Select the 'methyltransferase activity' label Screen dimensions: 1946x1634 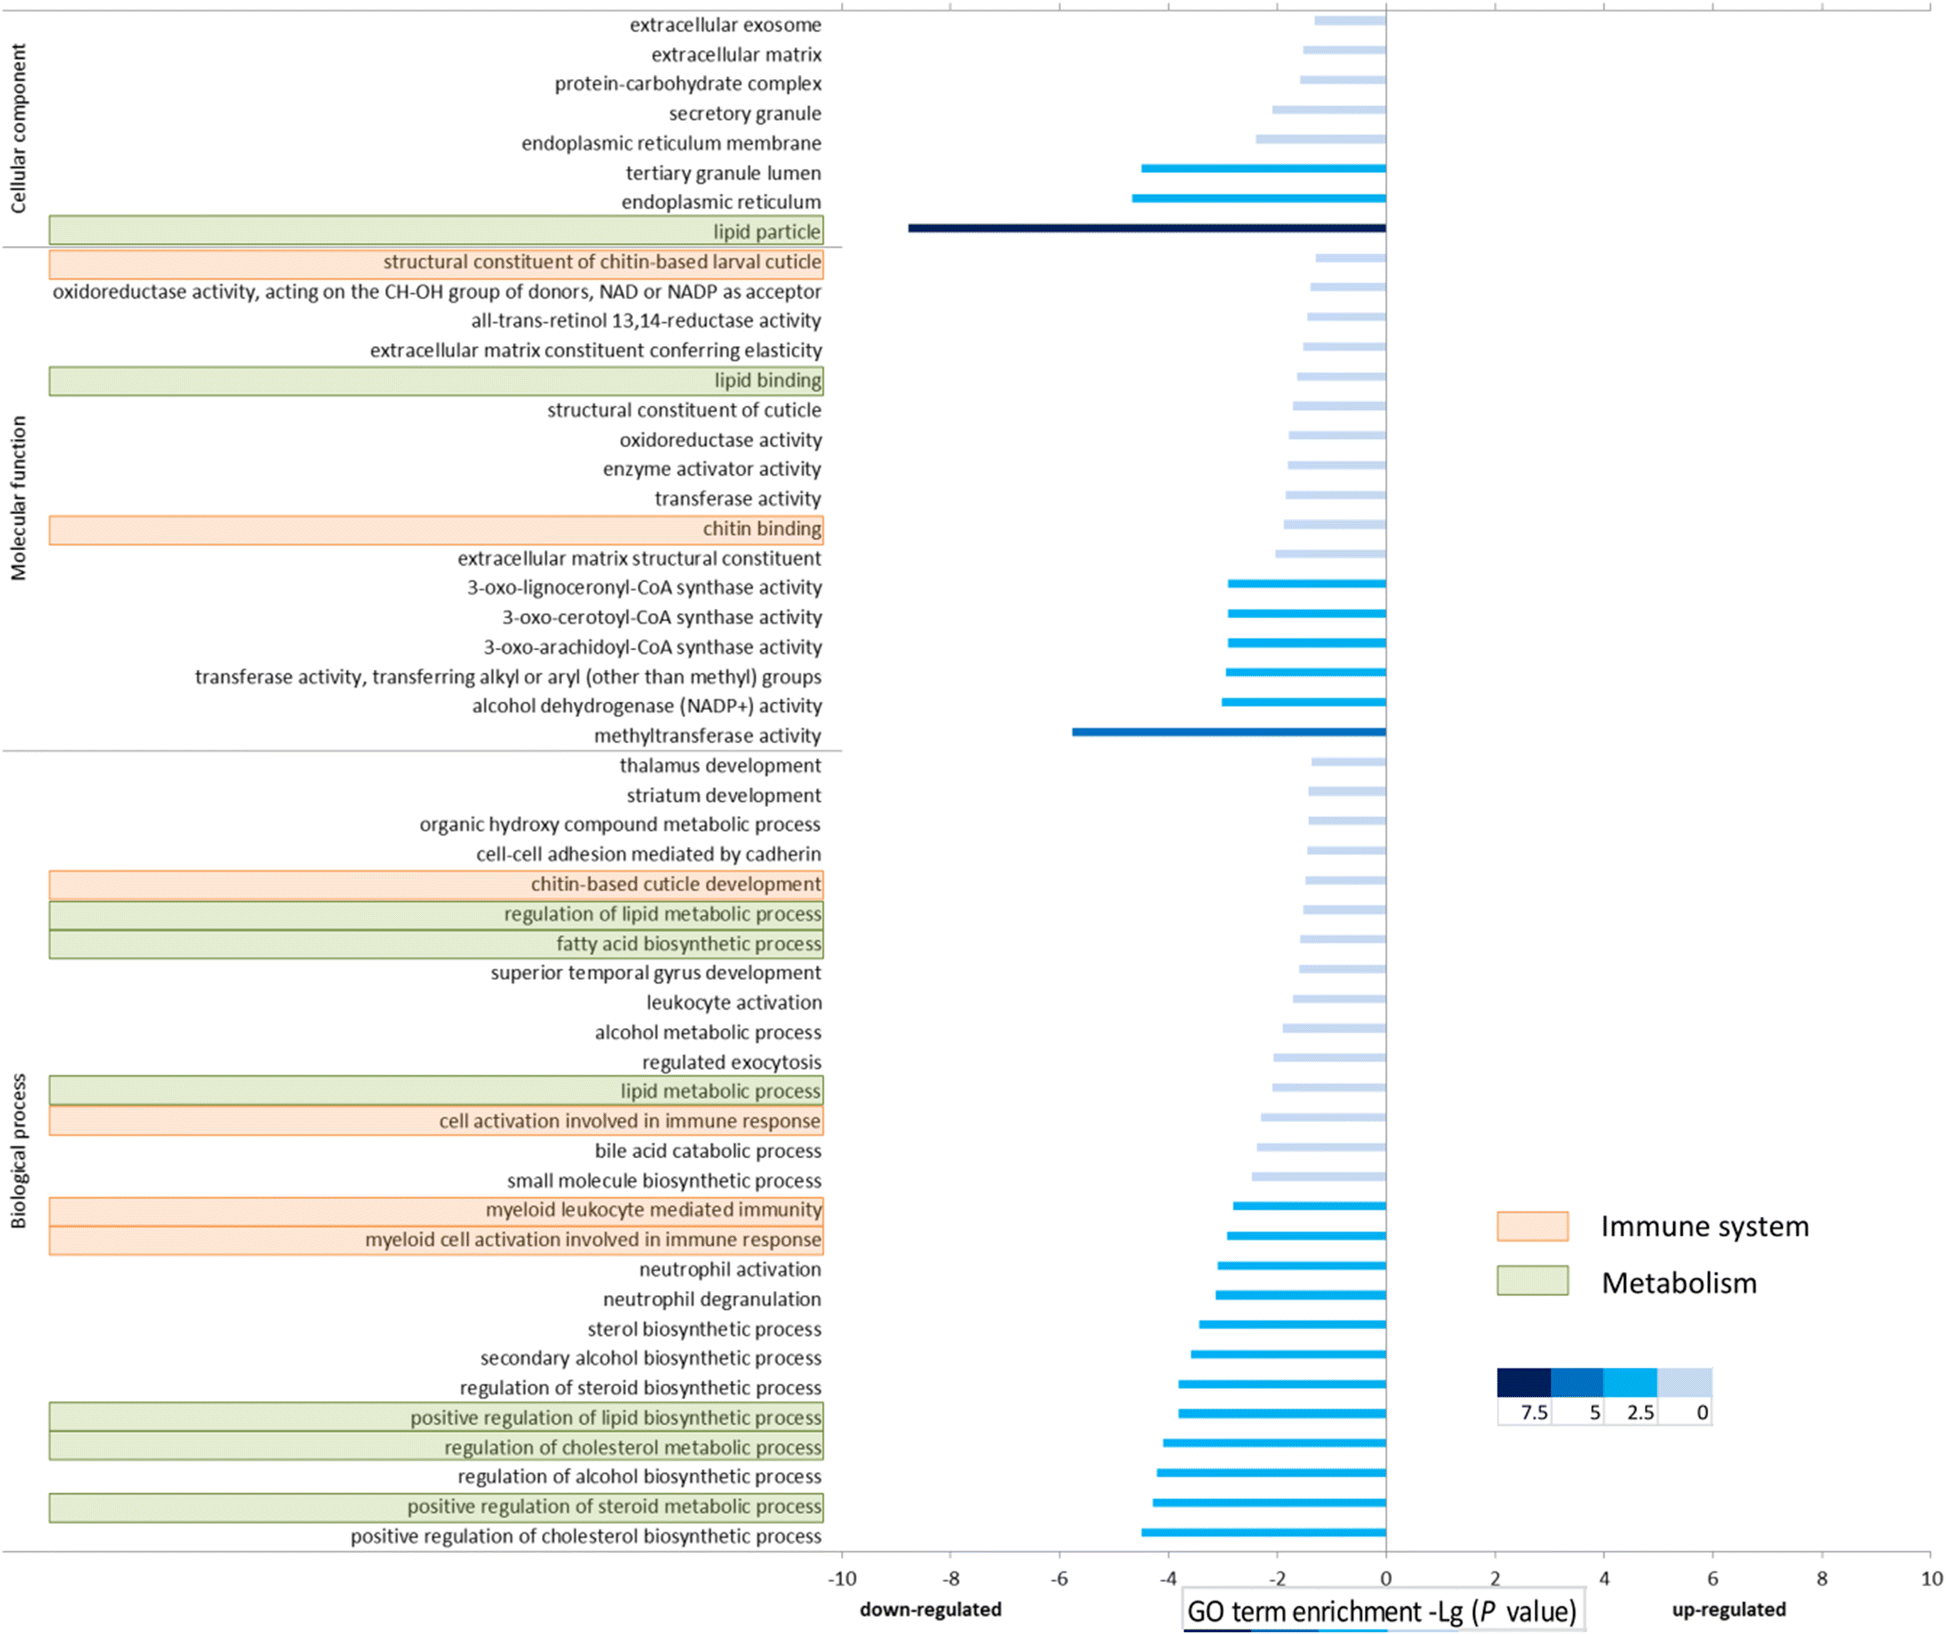(x=707, y=736)
